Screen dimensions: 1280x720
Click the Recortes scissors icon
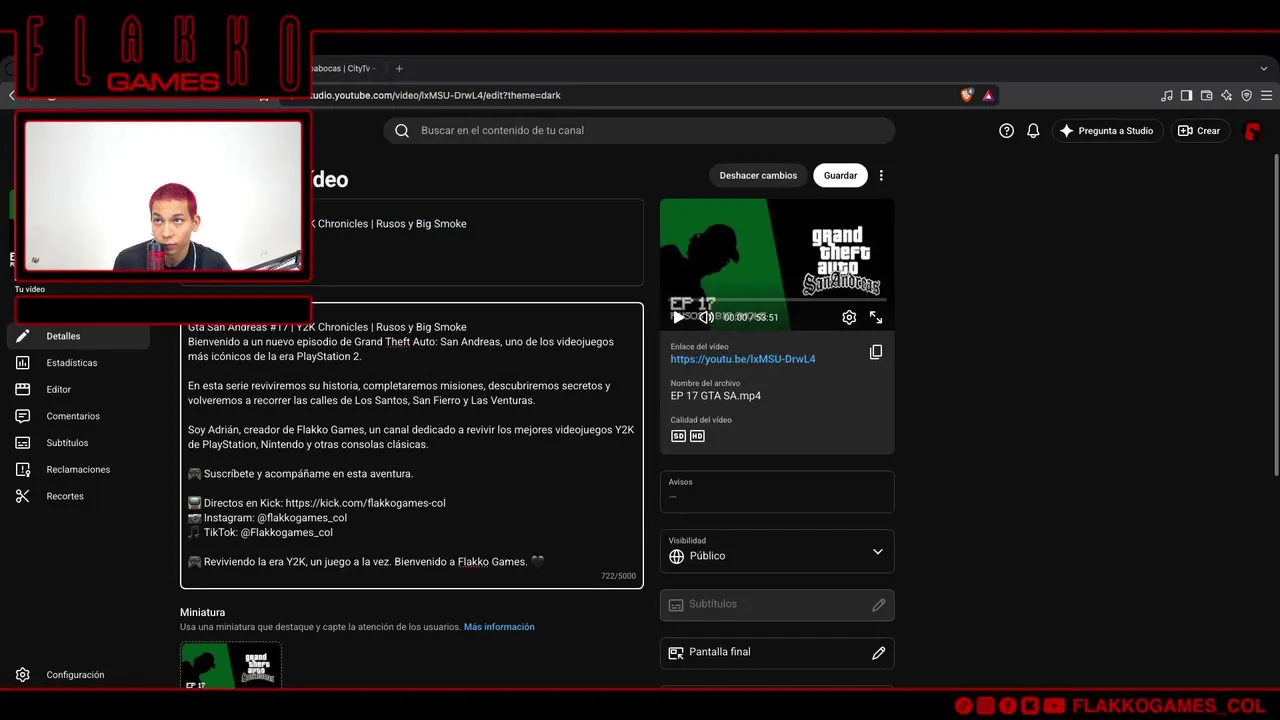[x=23, y=496]
